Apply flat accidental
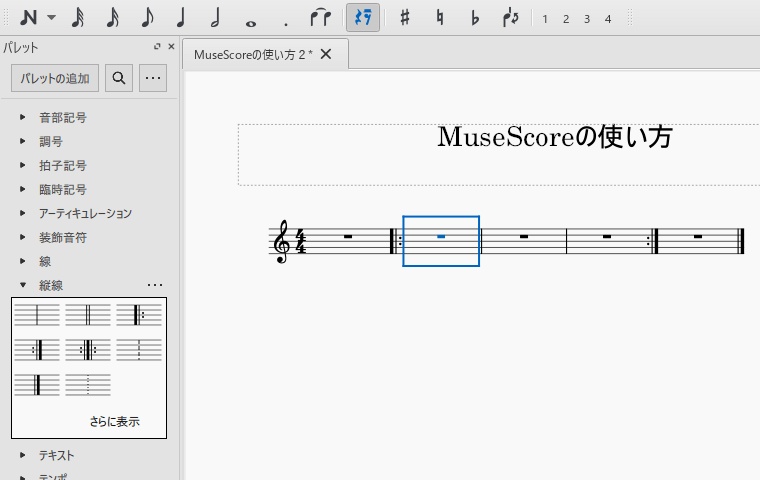Image resolution: width=760 pixels, height=480 pixels. click(x=475, y=18)
